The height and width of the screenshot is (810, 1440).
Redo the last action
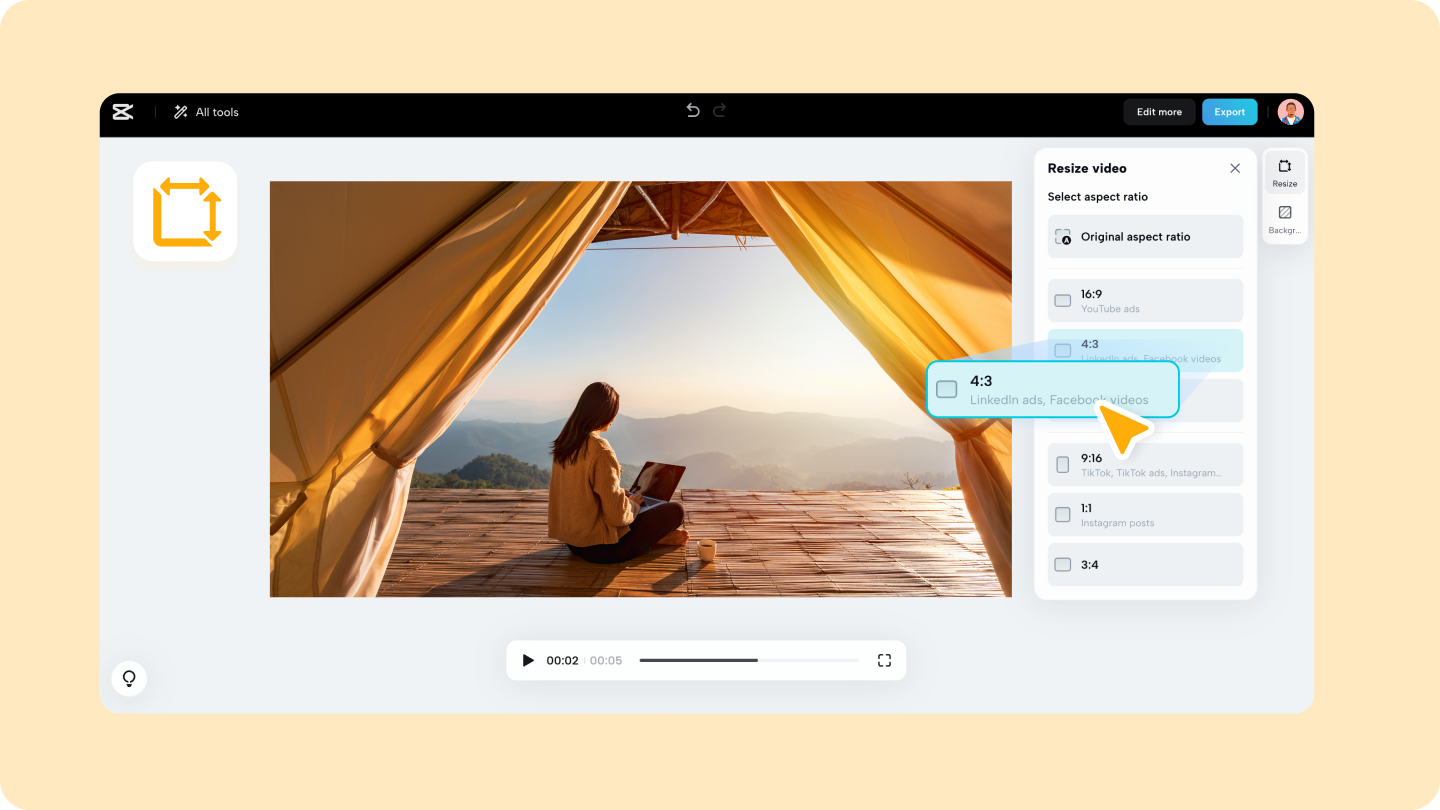pos(720,111)
